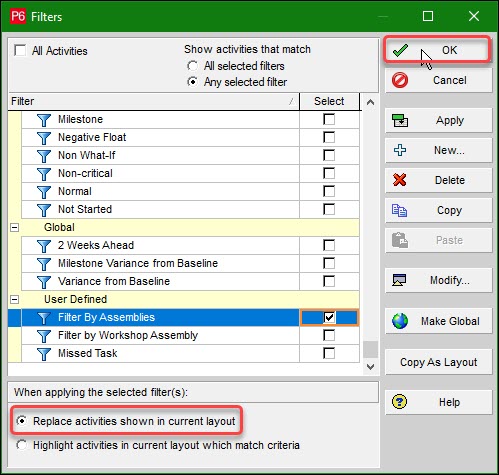Make the selected filter Global
Screen dimensions: 499x475
click(x=439, y=321)
